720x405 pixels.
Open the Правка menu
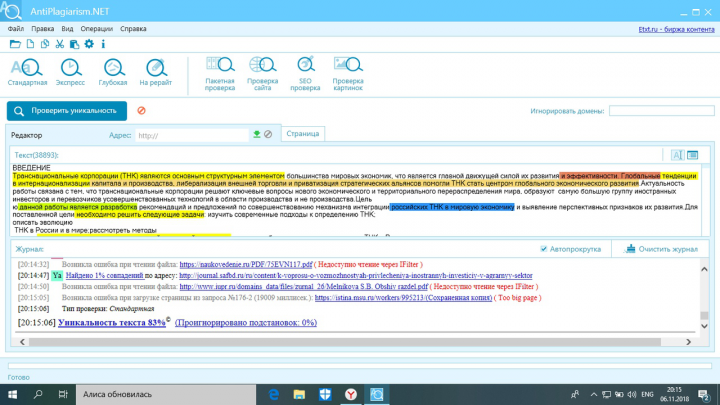tap(43, 28)
